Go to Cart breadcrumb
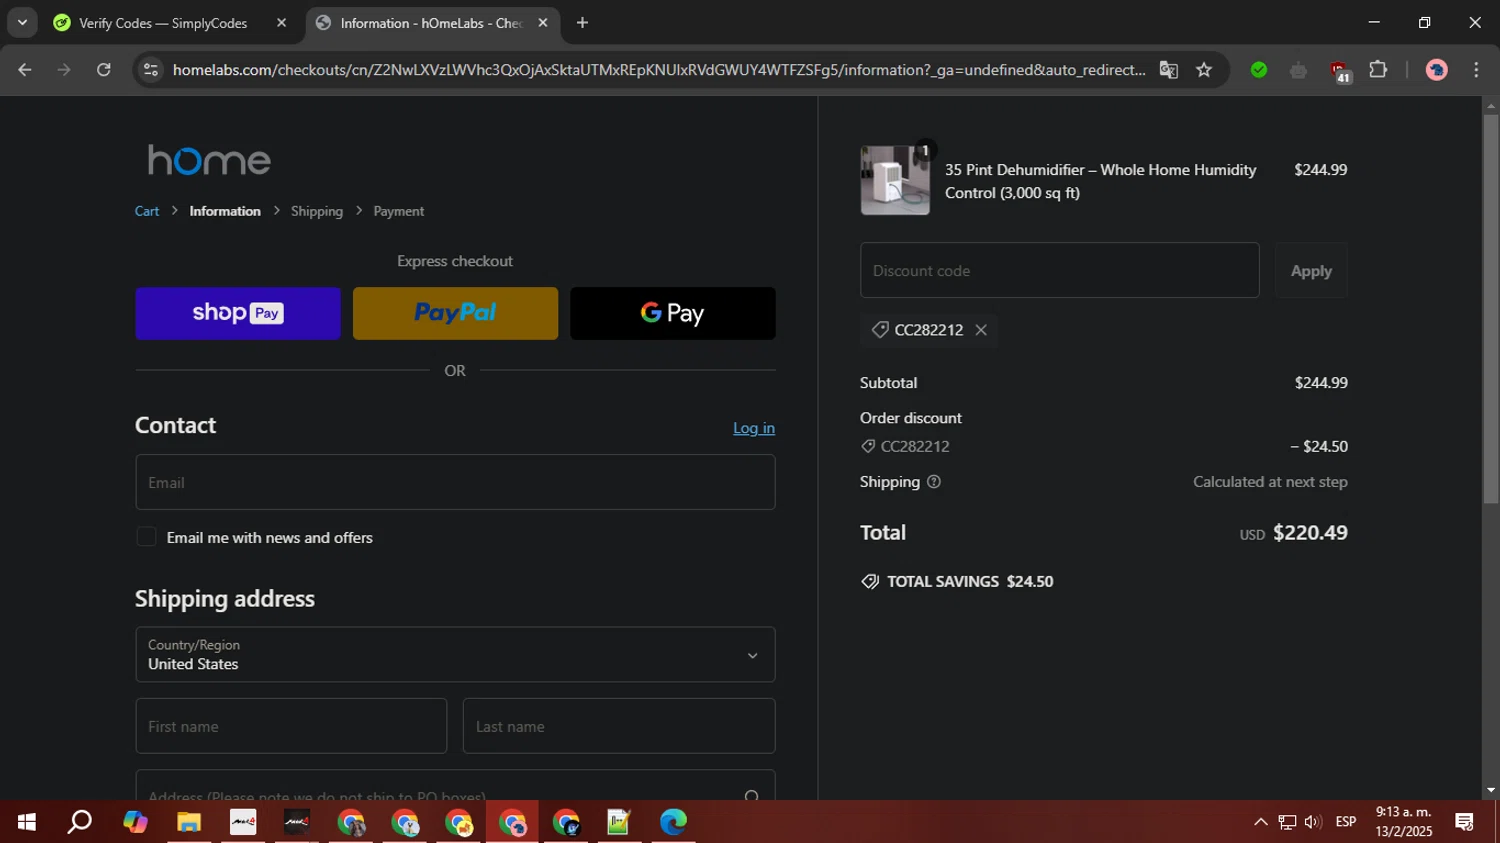Screen dimensions: 1500x843 click(x=147, y=211)
